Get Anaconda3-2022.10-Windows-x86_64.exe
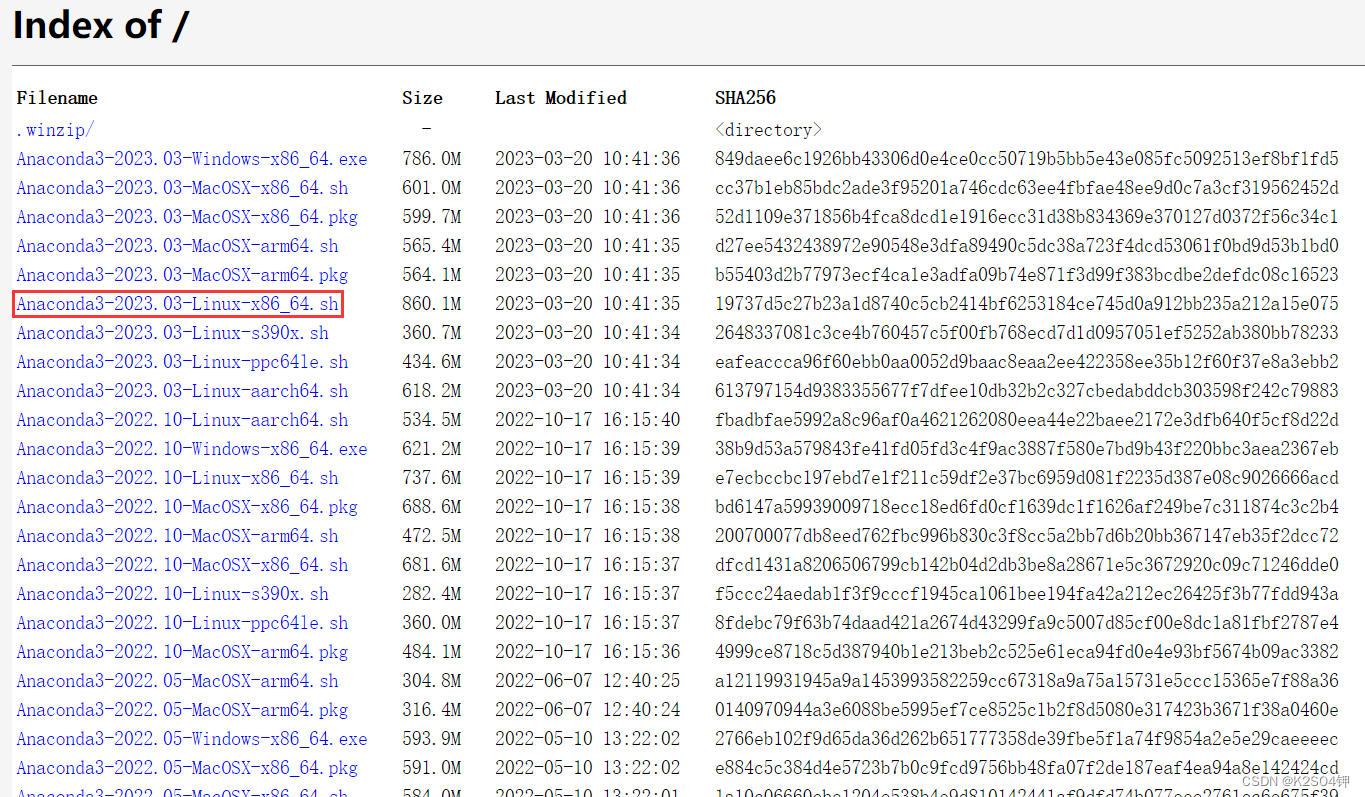Viewport: 1365px width, 797px height. [x=192, y=449]
